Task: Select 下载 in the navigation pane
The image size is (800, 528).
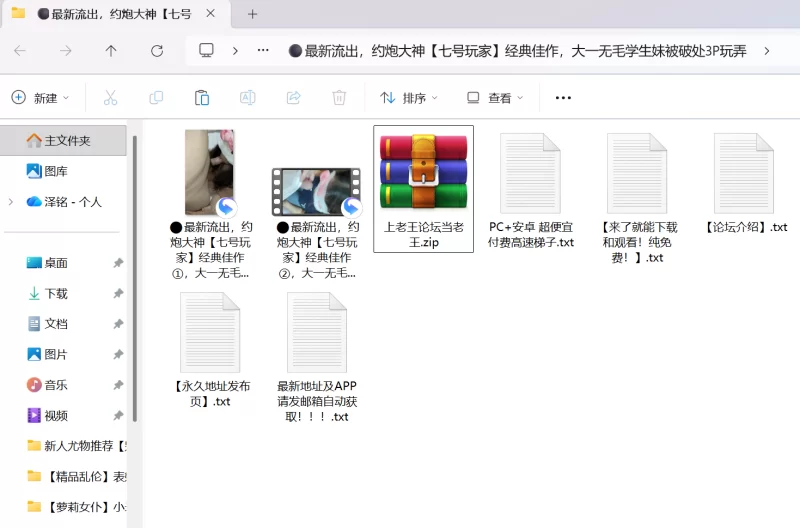Action: coord(56,294)
